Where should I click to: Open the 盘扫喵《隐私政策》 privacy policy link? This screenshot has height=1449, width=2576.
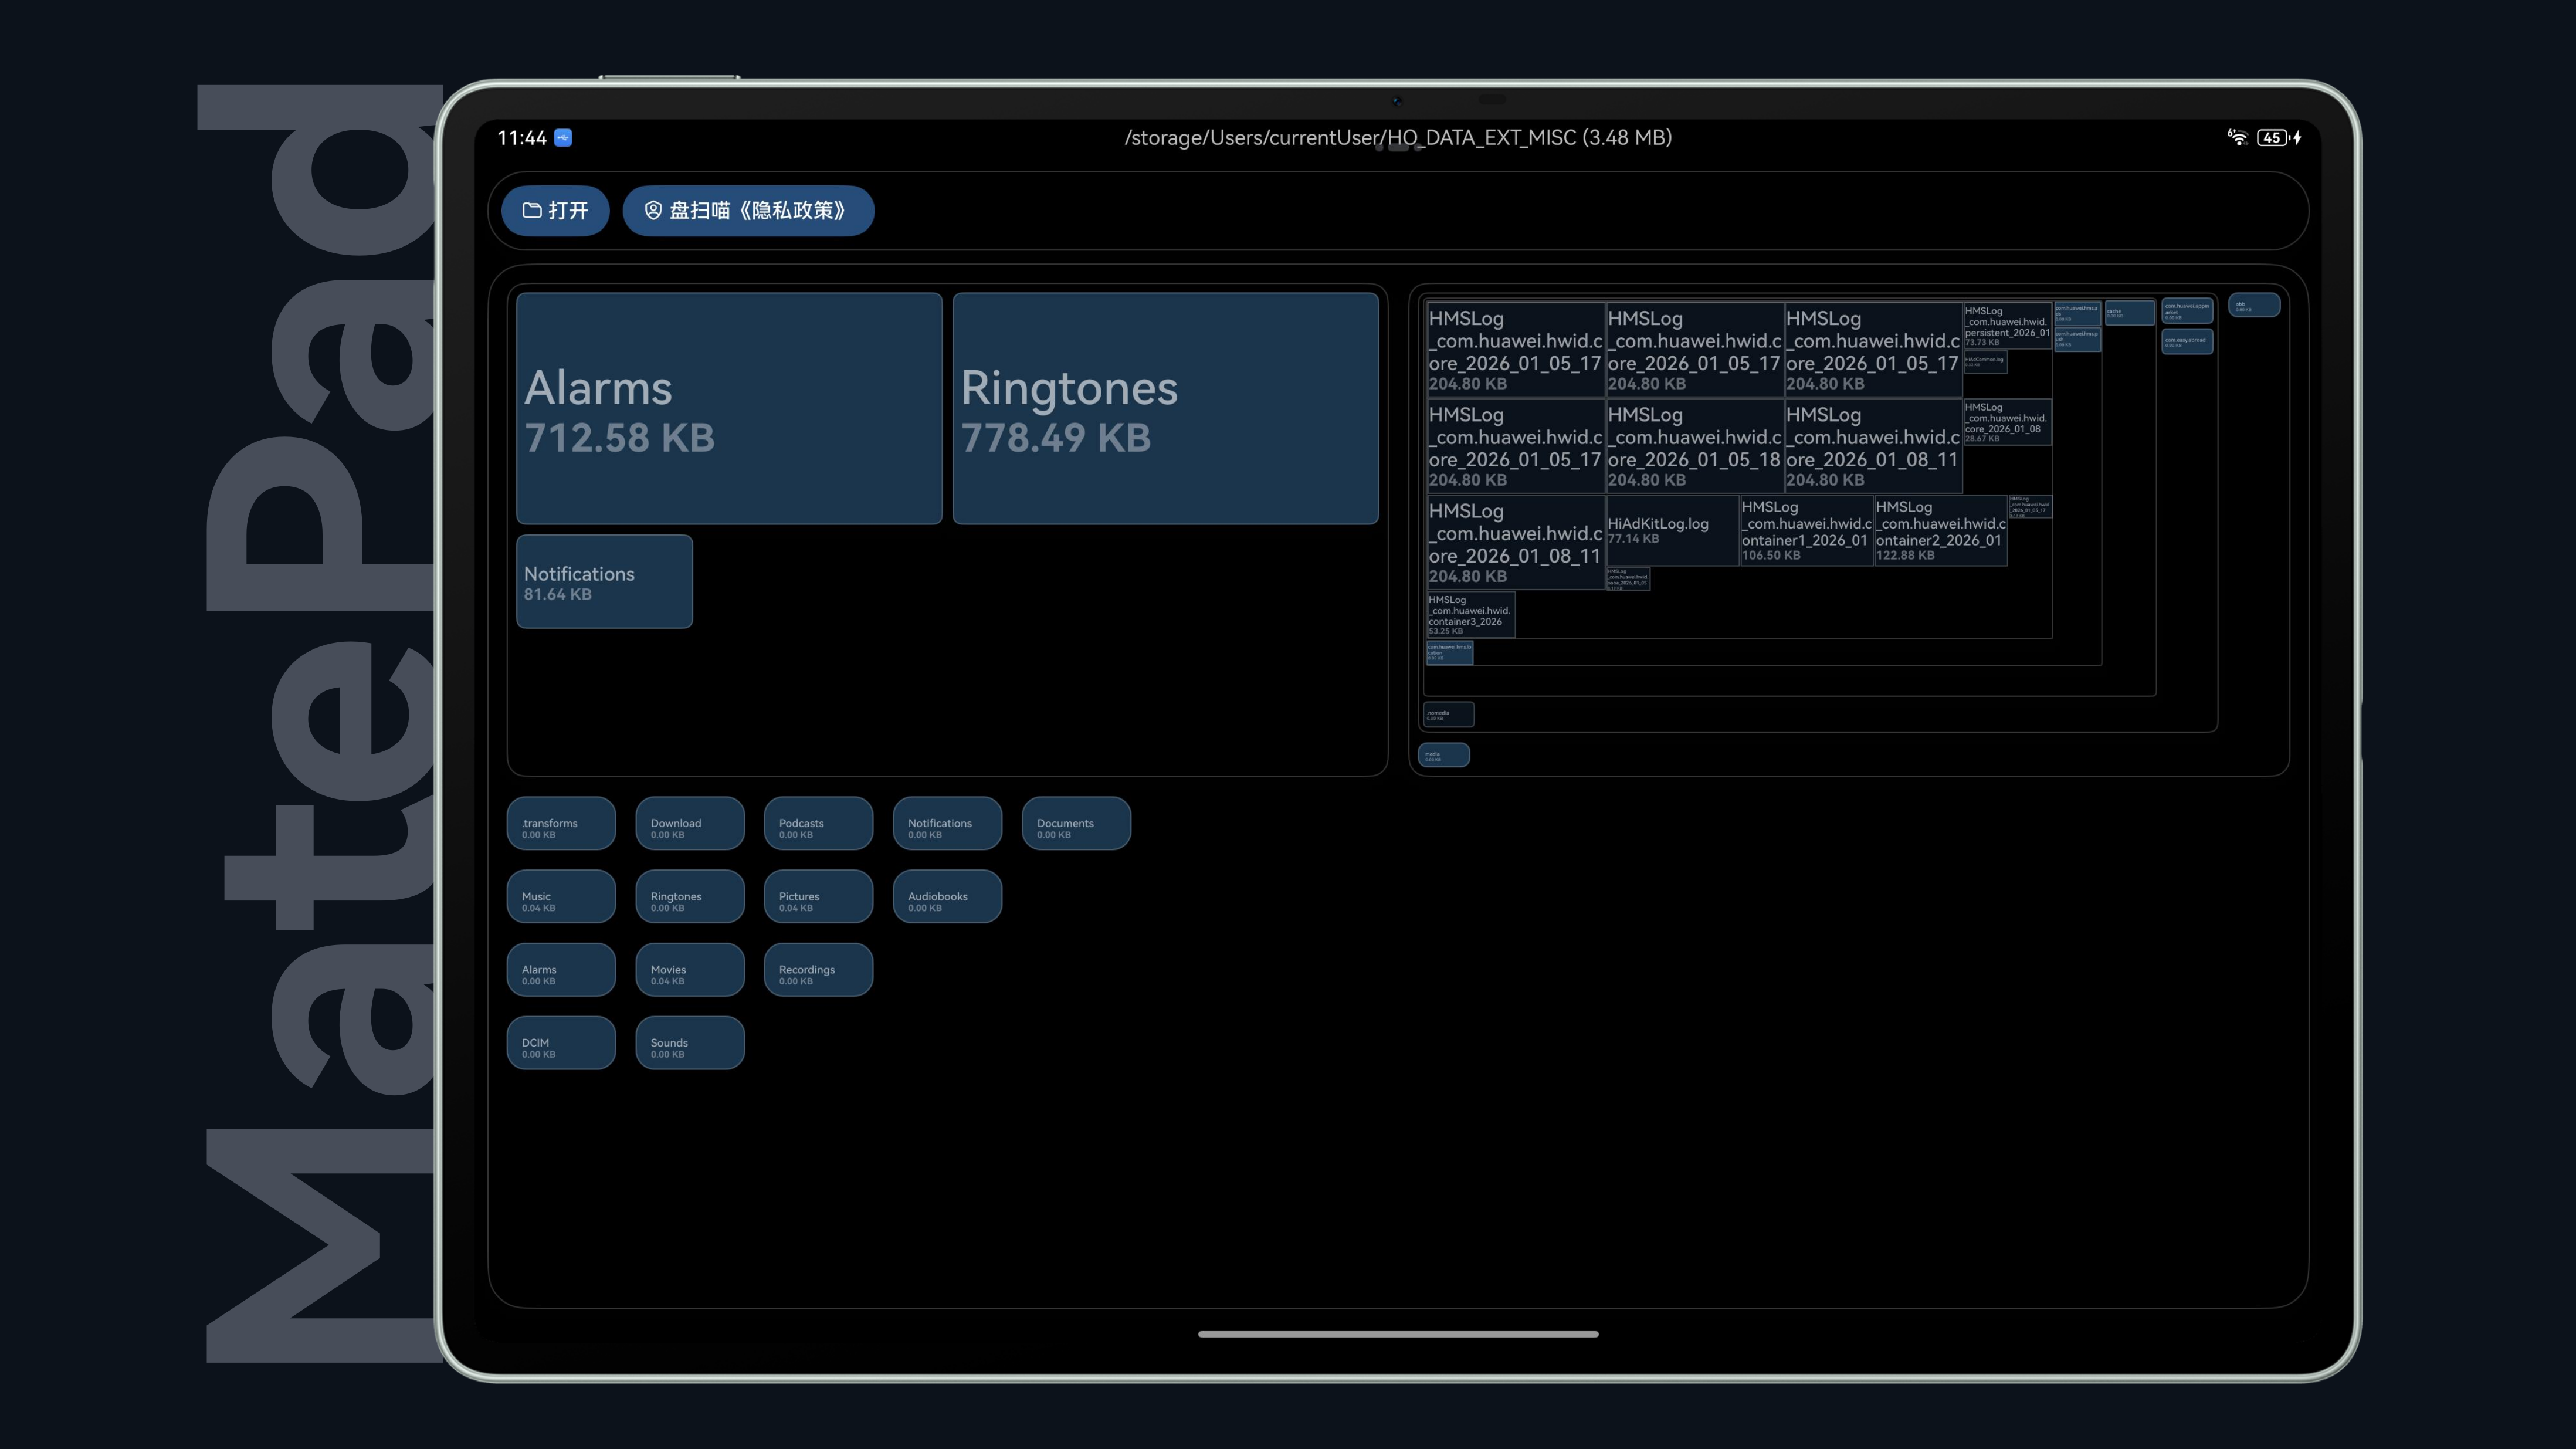(748, 210)
